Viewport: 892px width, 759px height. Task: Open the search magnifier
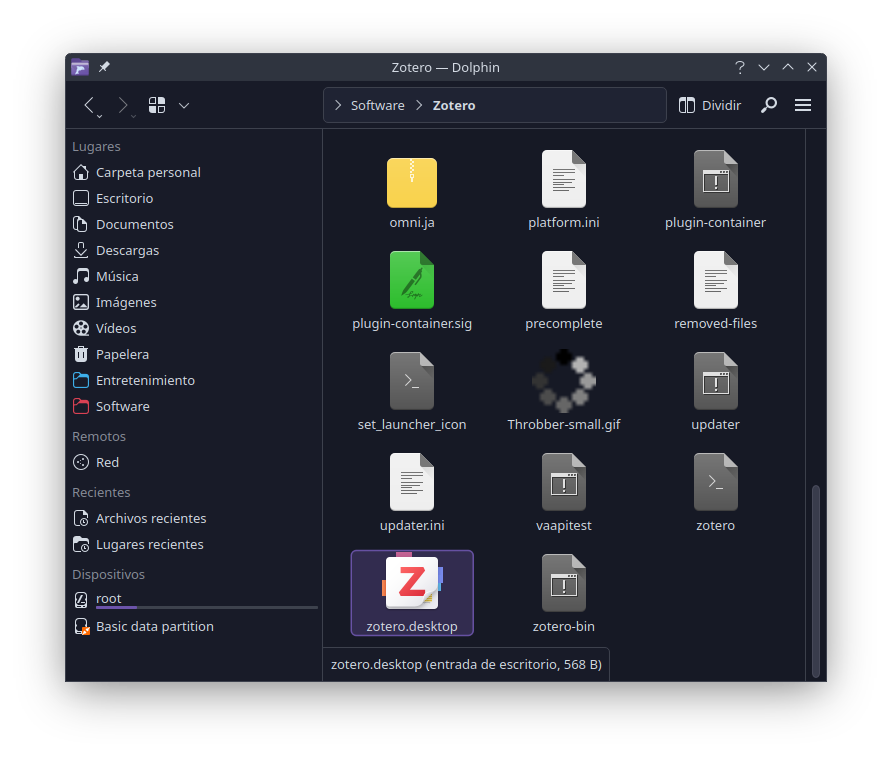point(769,105)
